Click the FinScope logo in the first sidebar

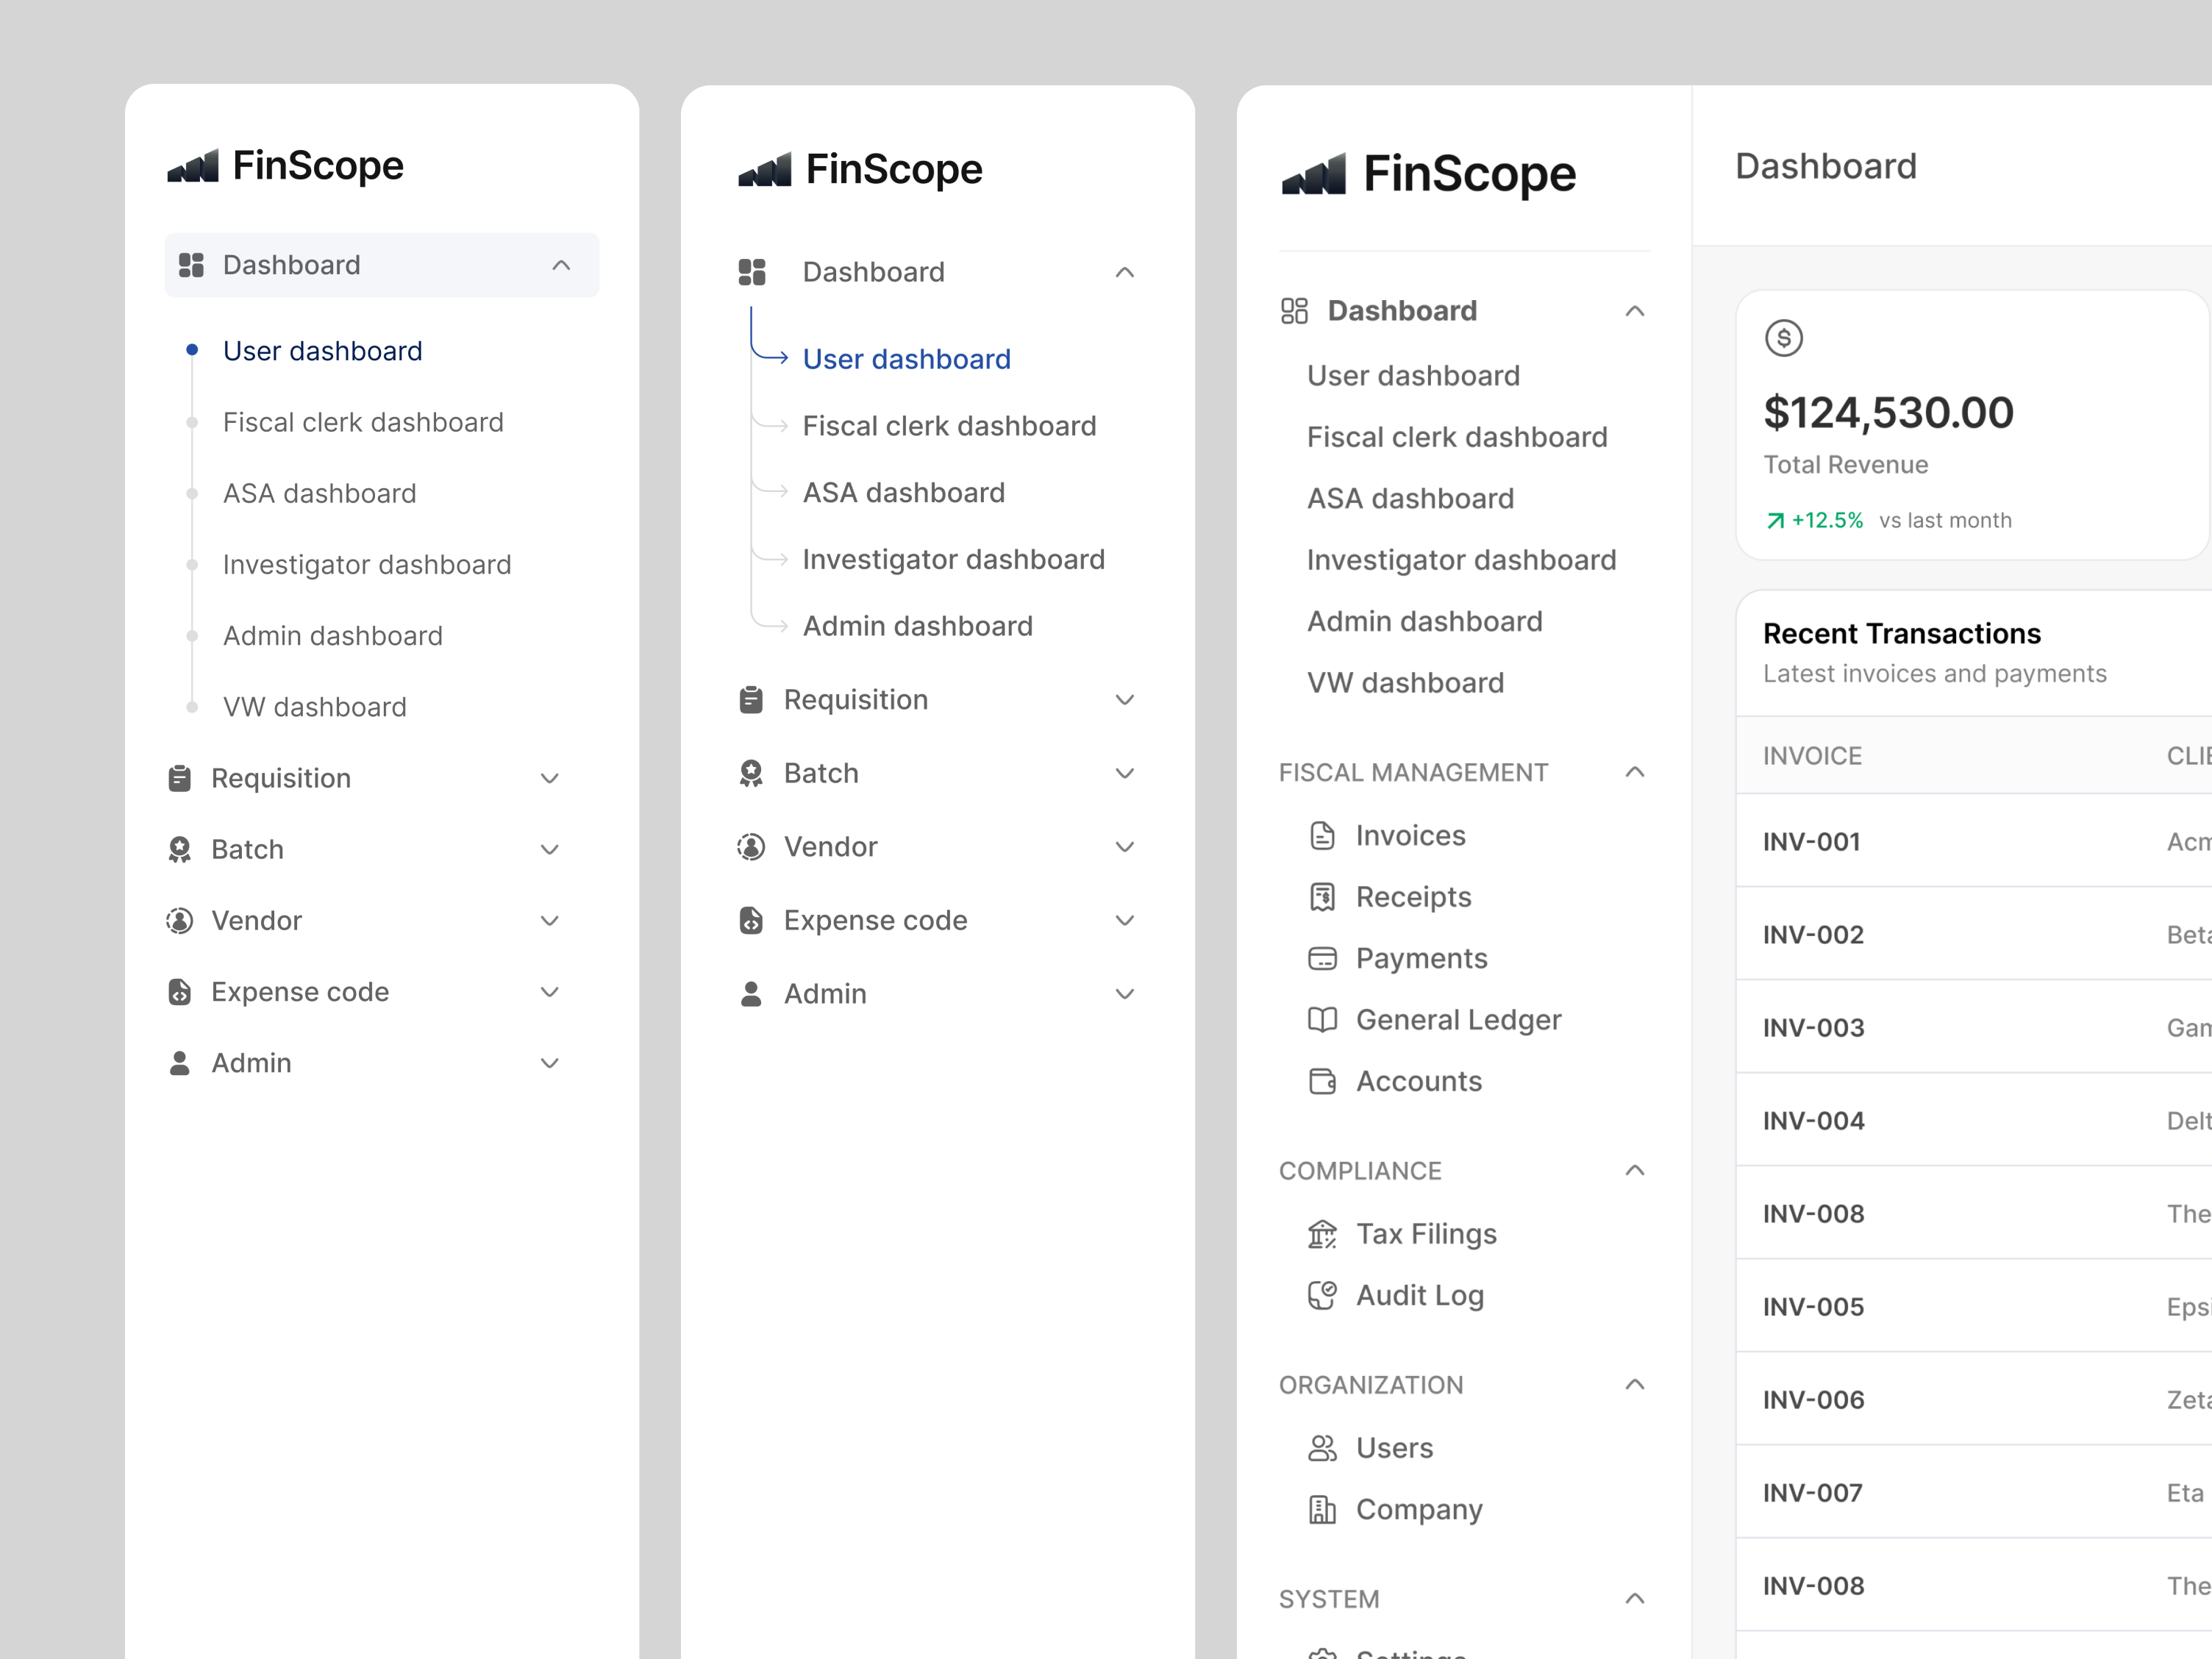(285, 165)
